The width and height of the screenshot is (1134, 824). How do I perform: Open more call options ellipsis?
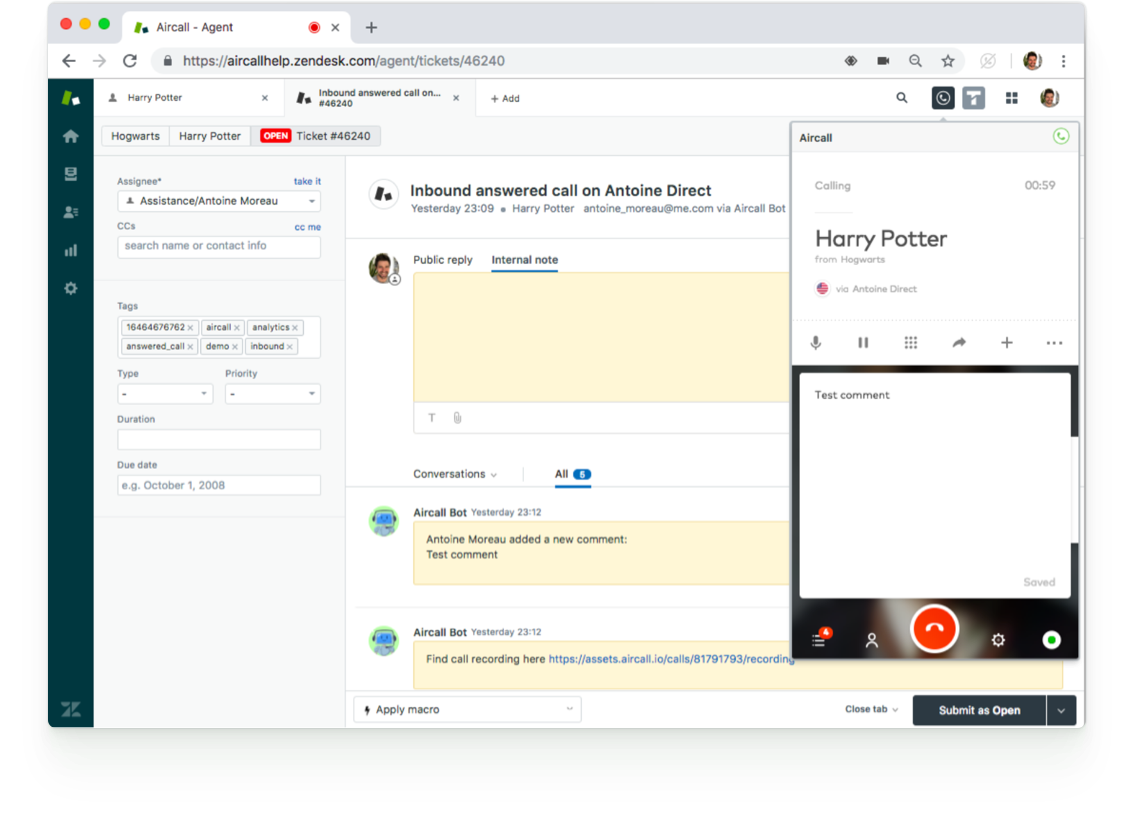(1054, 343)
